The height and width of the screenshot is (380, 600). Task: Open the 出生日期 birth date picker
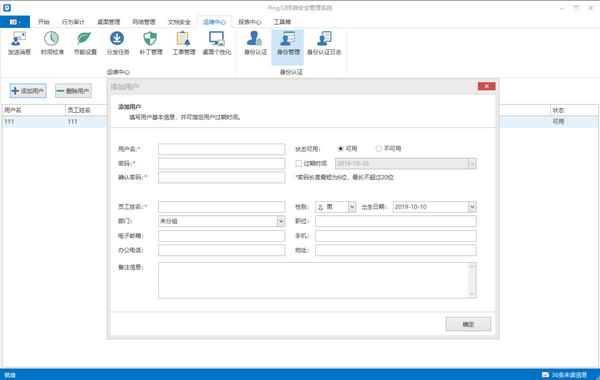[x=472, y=207]
